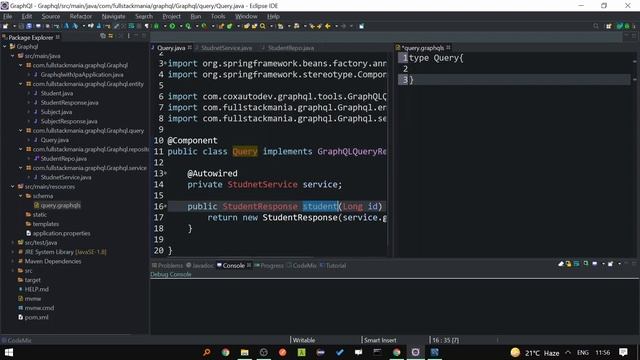Expand the JRE System Library node
Viewport: 640px width, 360px height.
13,252
